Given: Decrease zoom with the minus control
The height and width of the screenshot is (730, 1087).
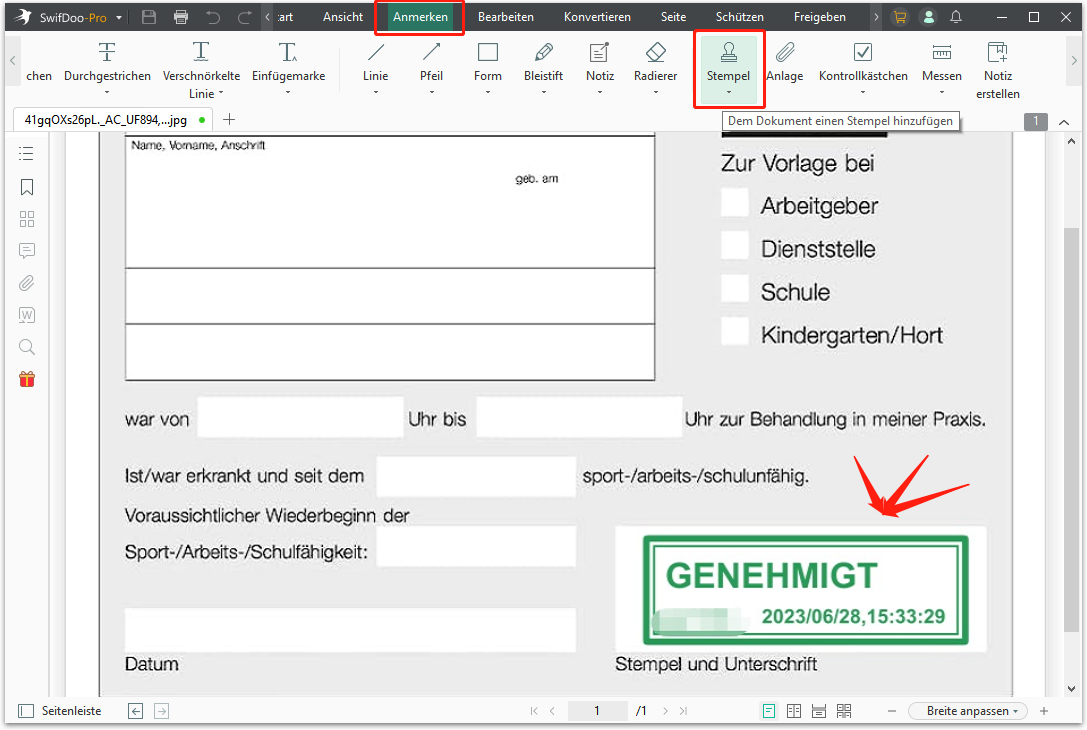Looking at the screenshot, I should [891, 710].
